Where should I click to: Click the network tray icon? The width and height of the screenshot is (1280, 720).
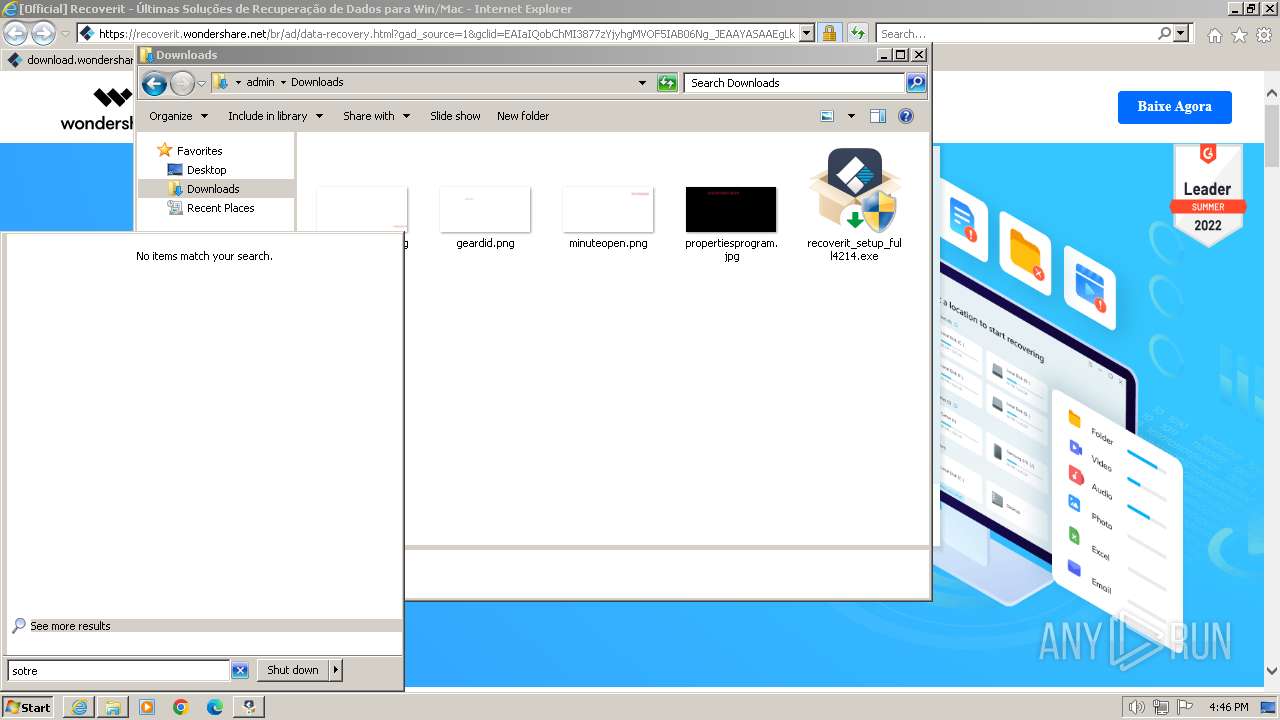pos(1160,707)
